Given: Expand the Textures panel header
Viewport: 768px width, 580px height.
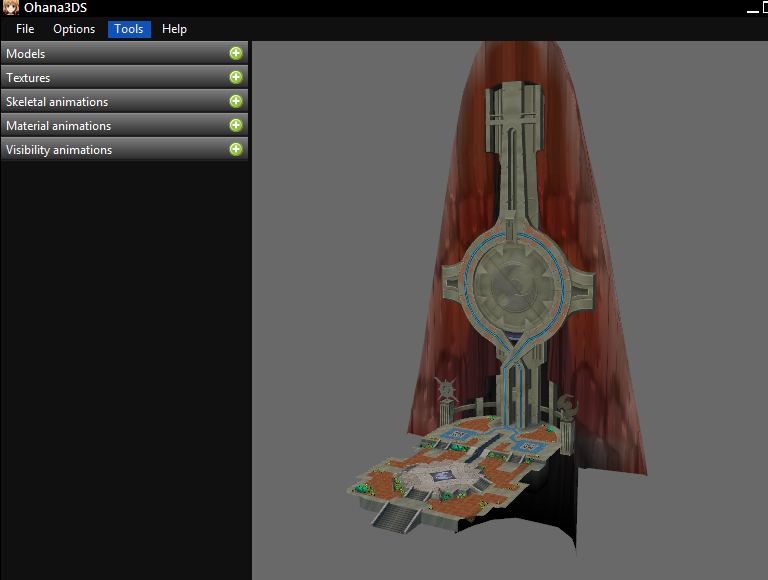Looking at the screenshot, I should (110, 77).
